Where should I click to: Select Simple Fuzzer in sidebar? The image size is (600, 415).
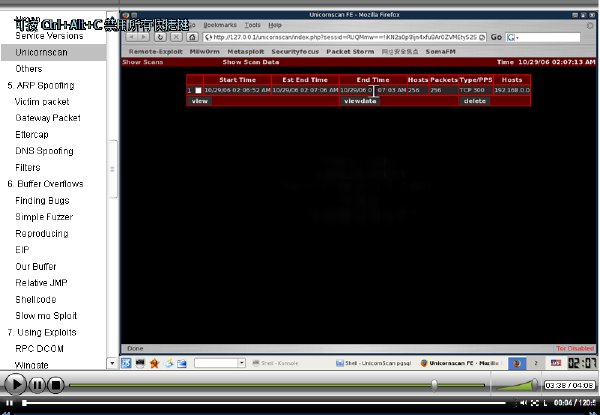click(x=44, y=217)
